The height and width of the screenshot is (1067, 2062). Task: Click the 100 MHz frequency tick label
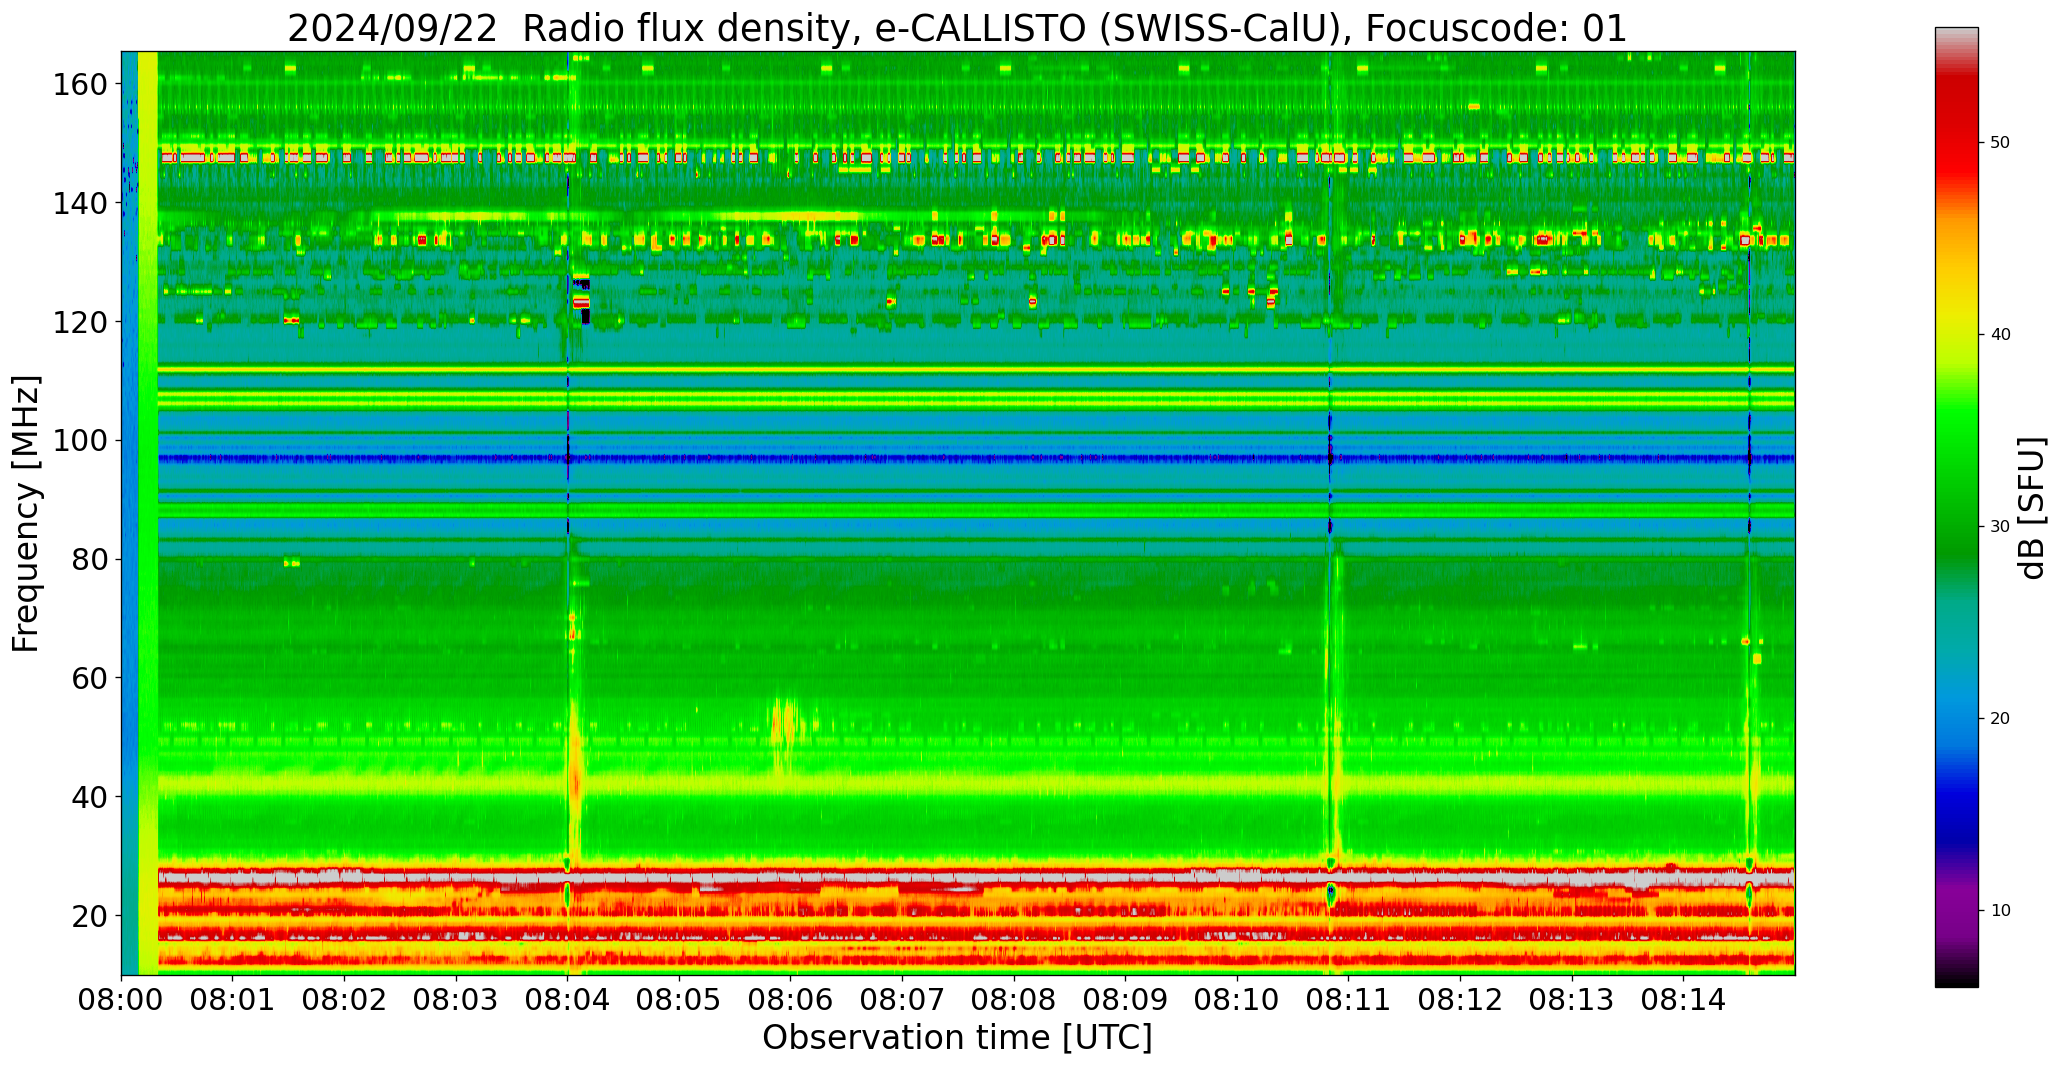tap(79, 441)
